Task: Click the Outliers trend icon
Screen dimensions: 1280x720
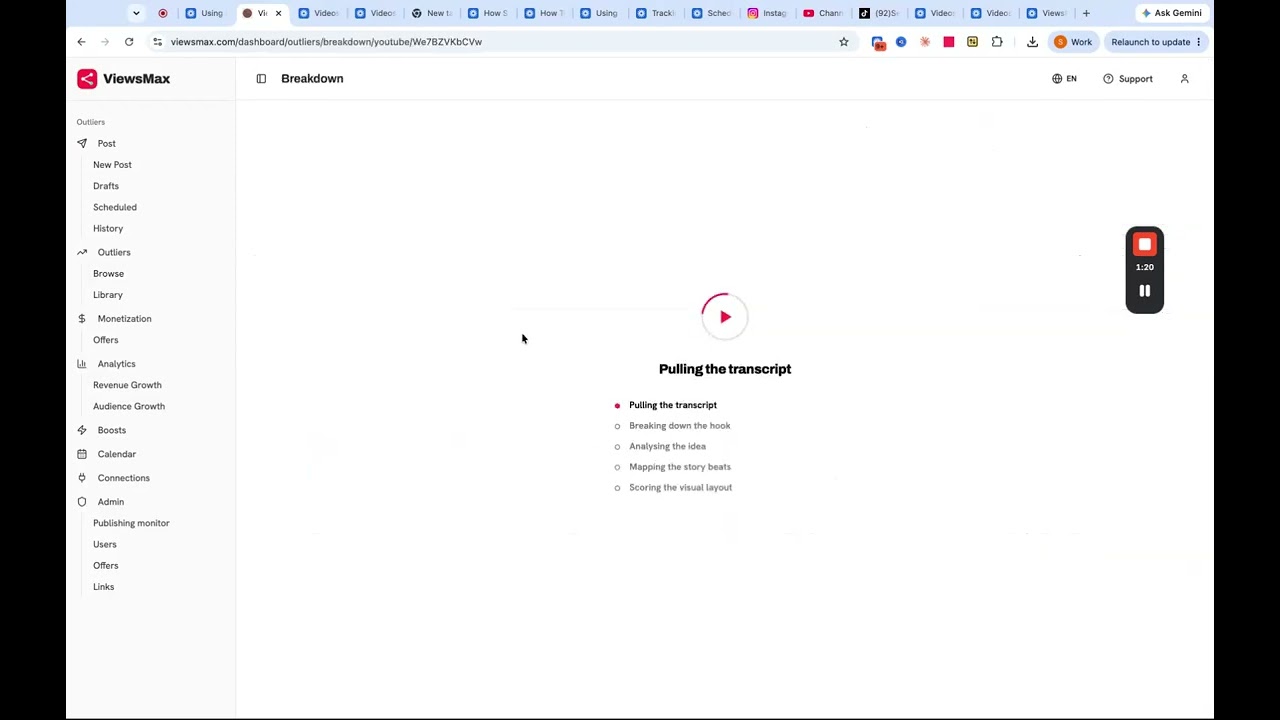Action: (x=82, y=253)
